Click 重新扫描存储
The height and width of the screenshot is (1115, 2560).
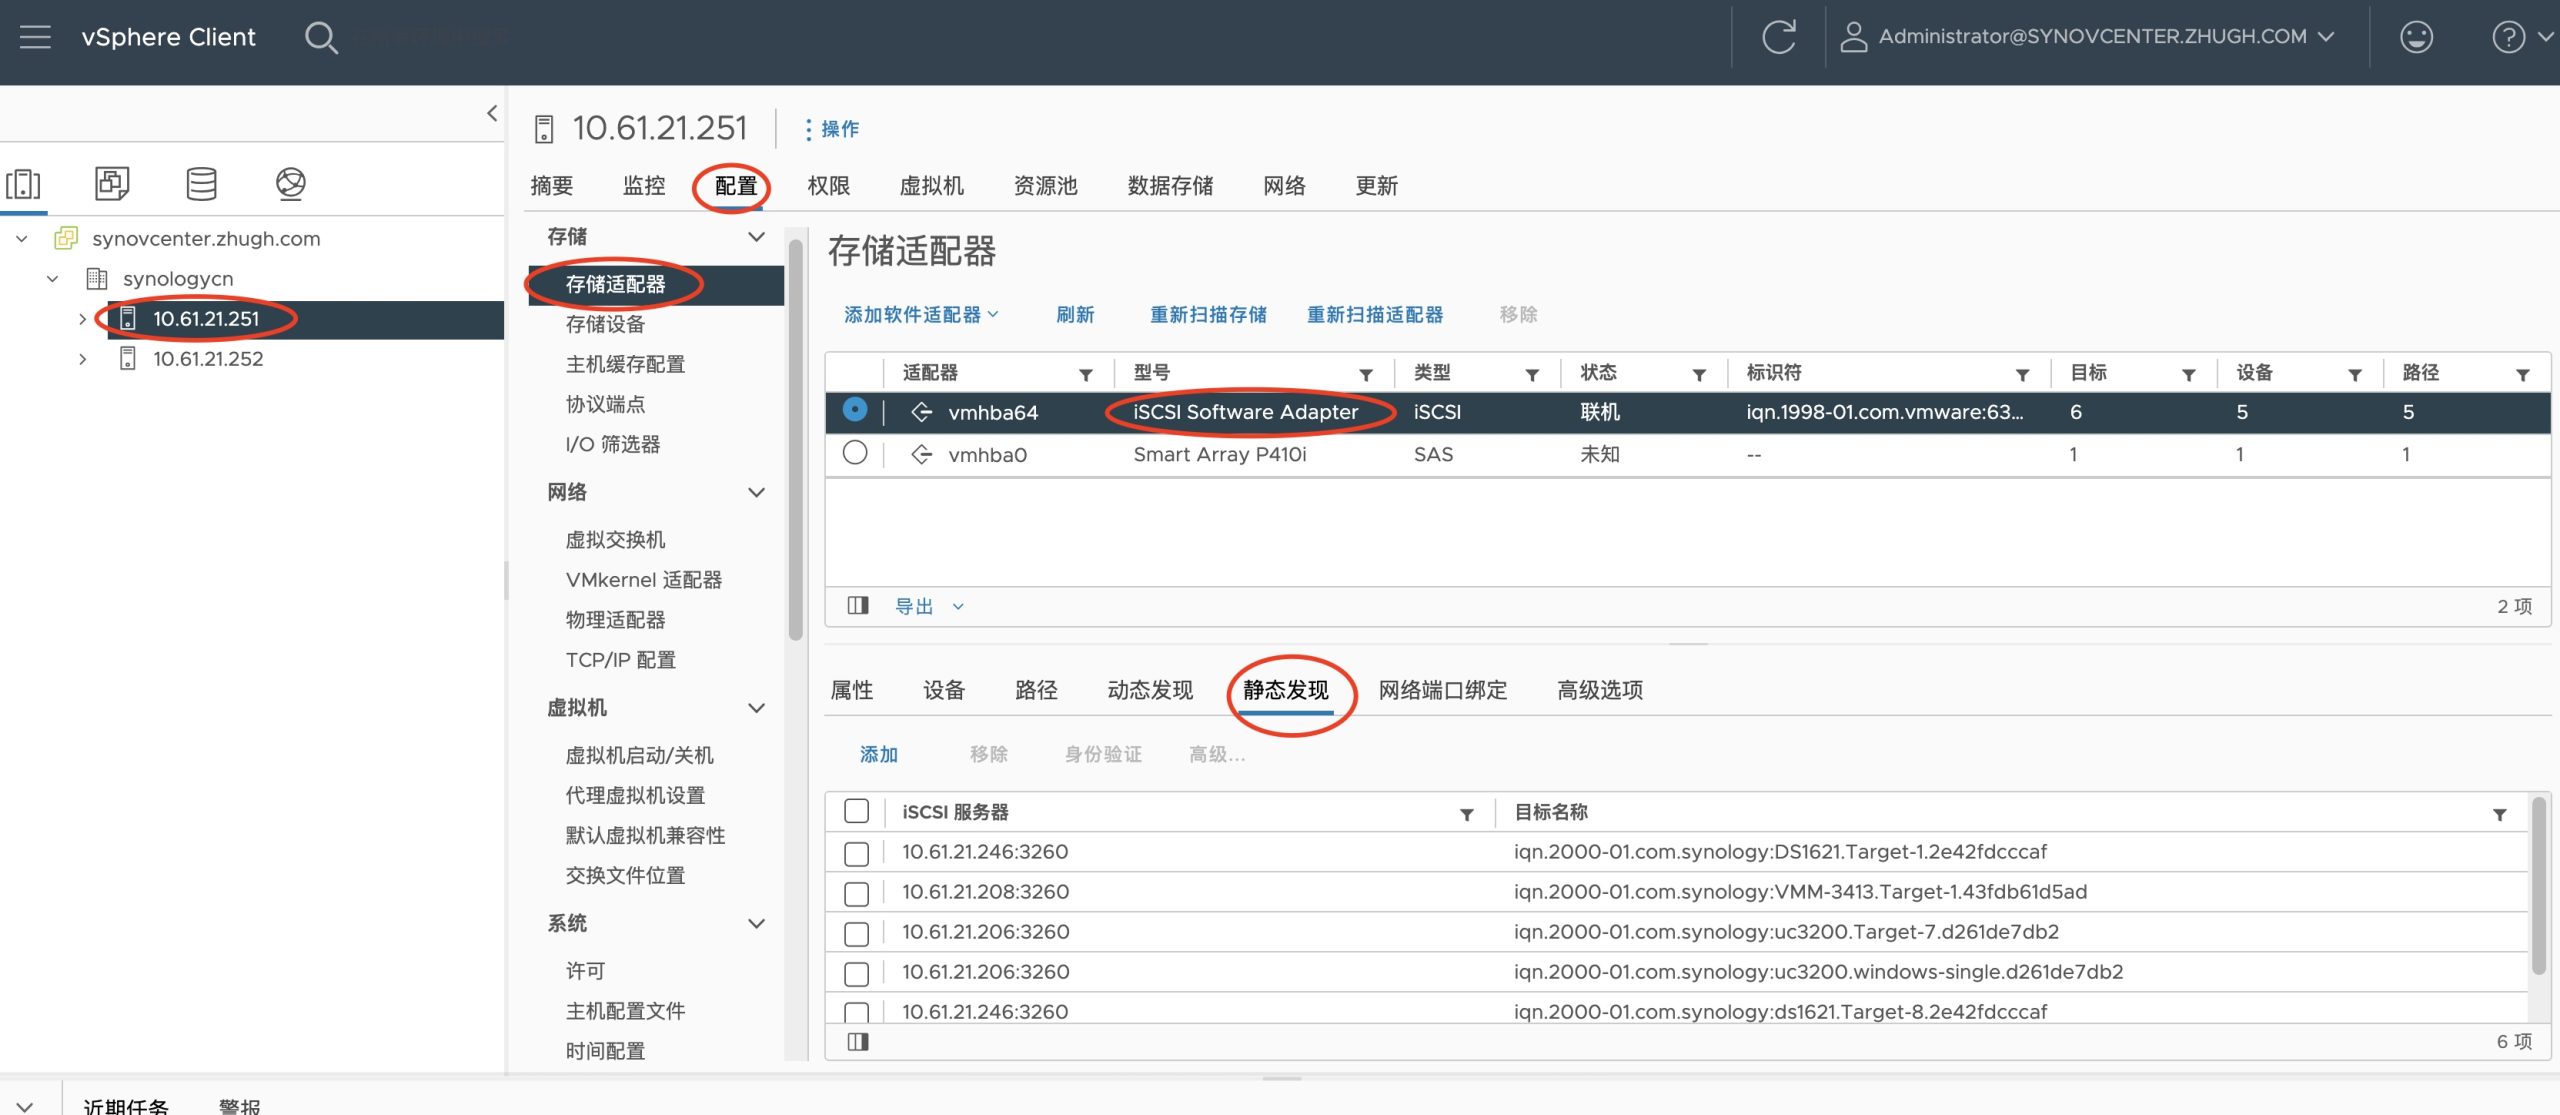1208,315
